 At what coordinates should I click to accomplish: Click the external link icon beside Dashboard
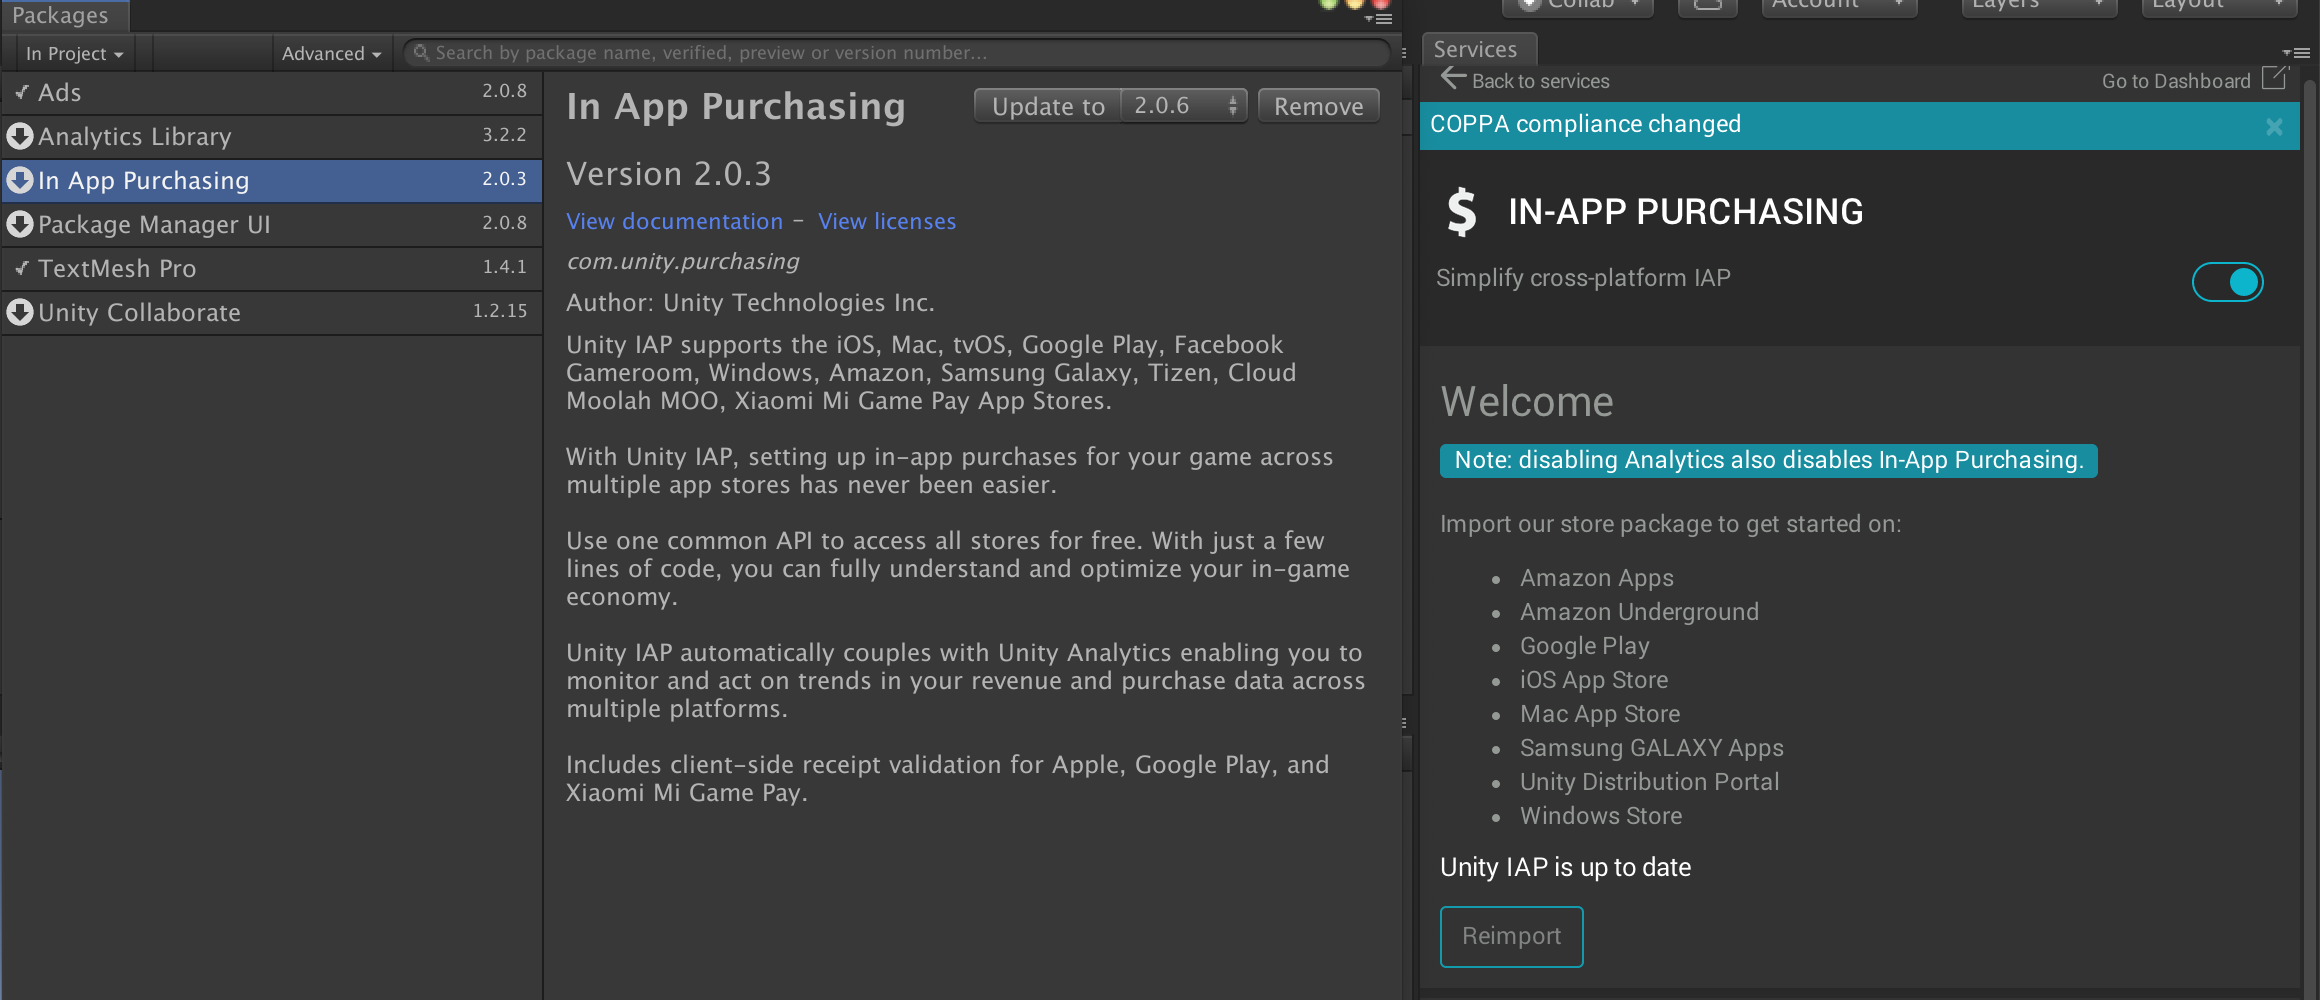2274,78
